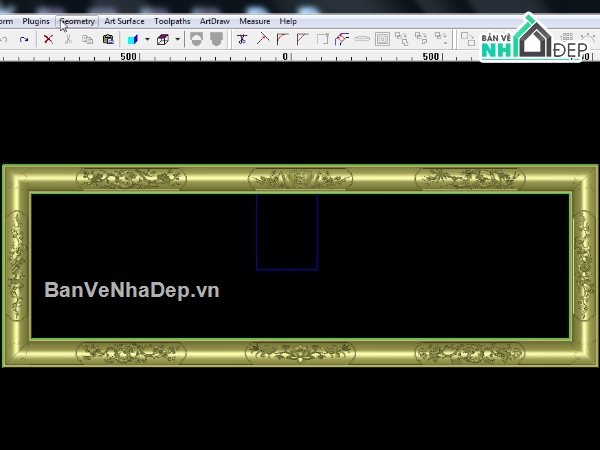Click the redo arrow icon

click(x=24, y=39)
